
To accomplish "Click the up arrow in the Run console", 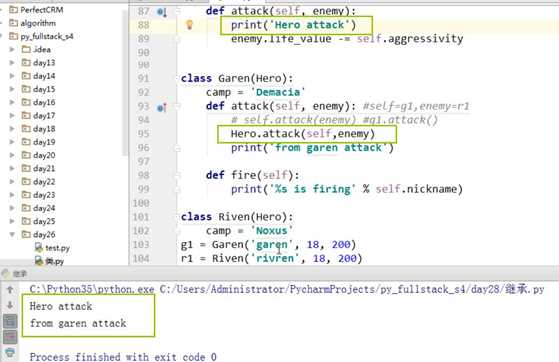I will pos(10,290).
